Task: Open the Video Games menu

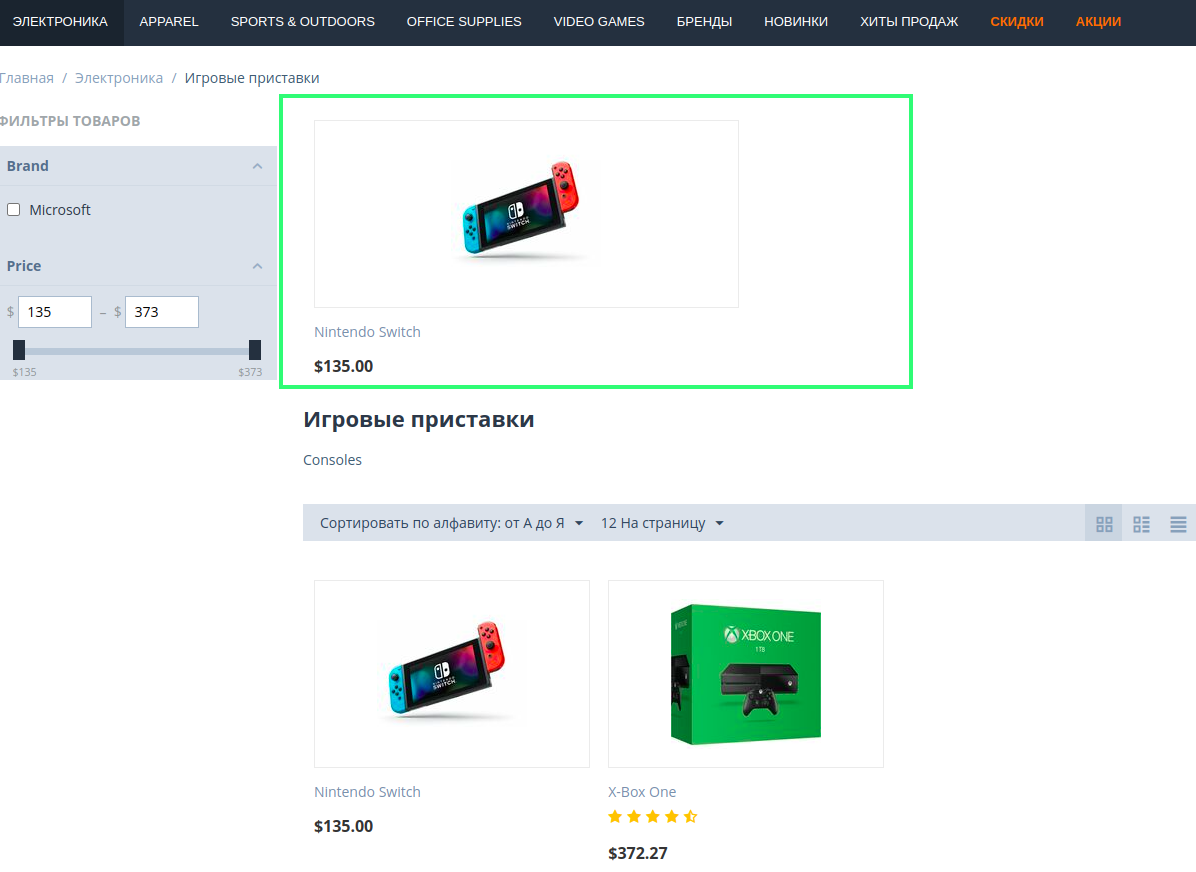Action: (x=599, y=22)
